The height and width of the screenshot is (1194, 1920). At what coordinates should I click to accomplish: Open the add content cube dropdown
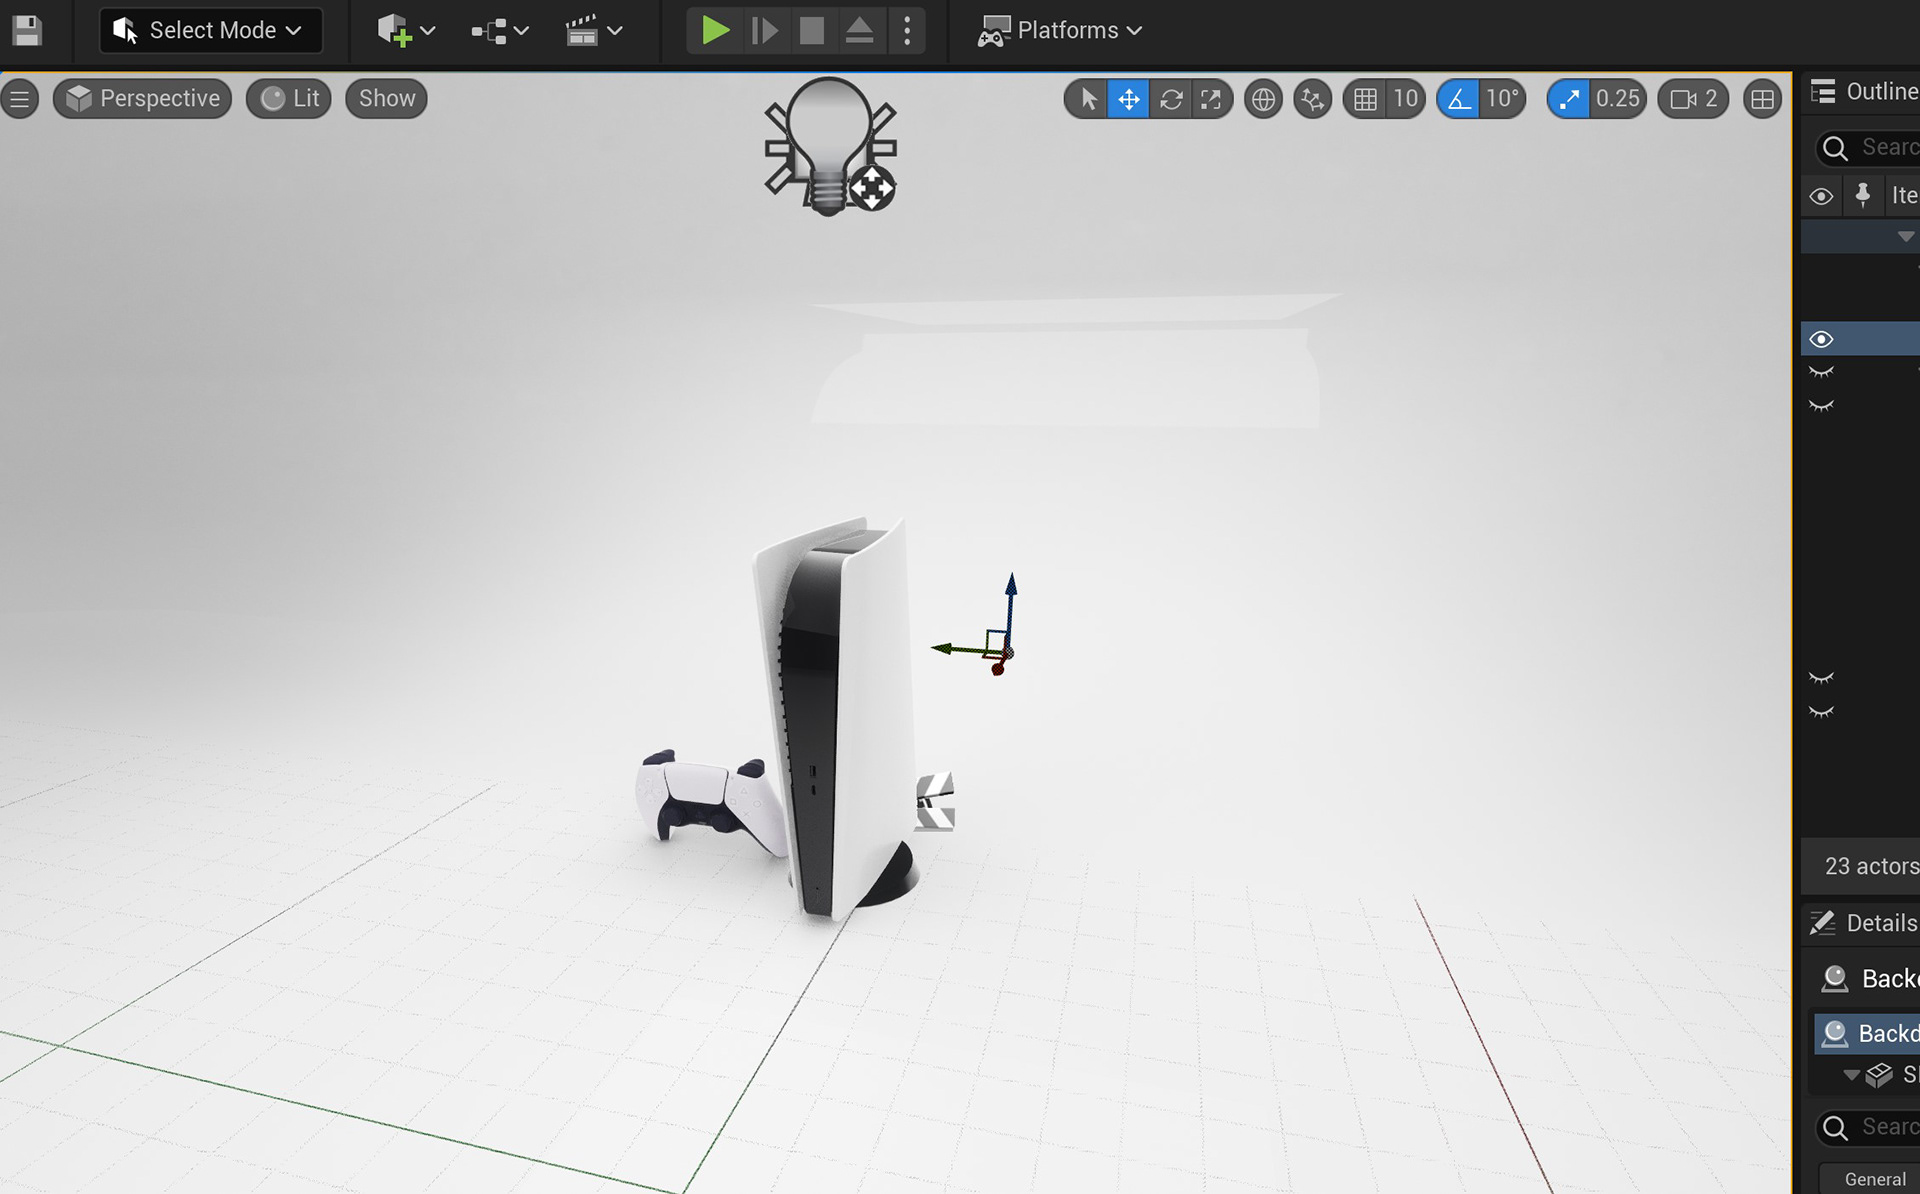pyautogui.click(x=405, y=30)
